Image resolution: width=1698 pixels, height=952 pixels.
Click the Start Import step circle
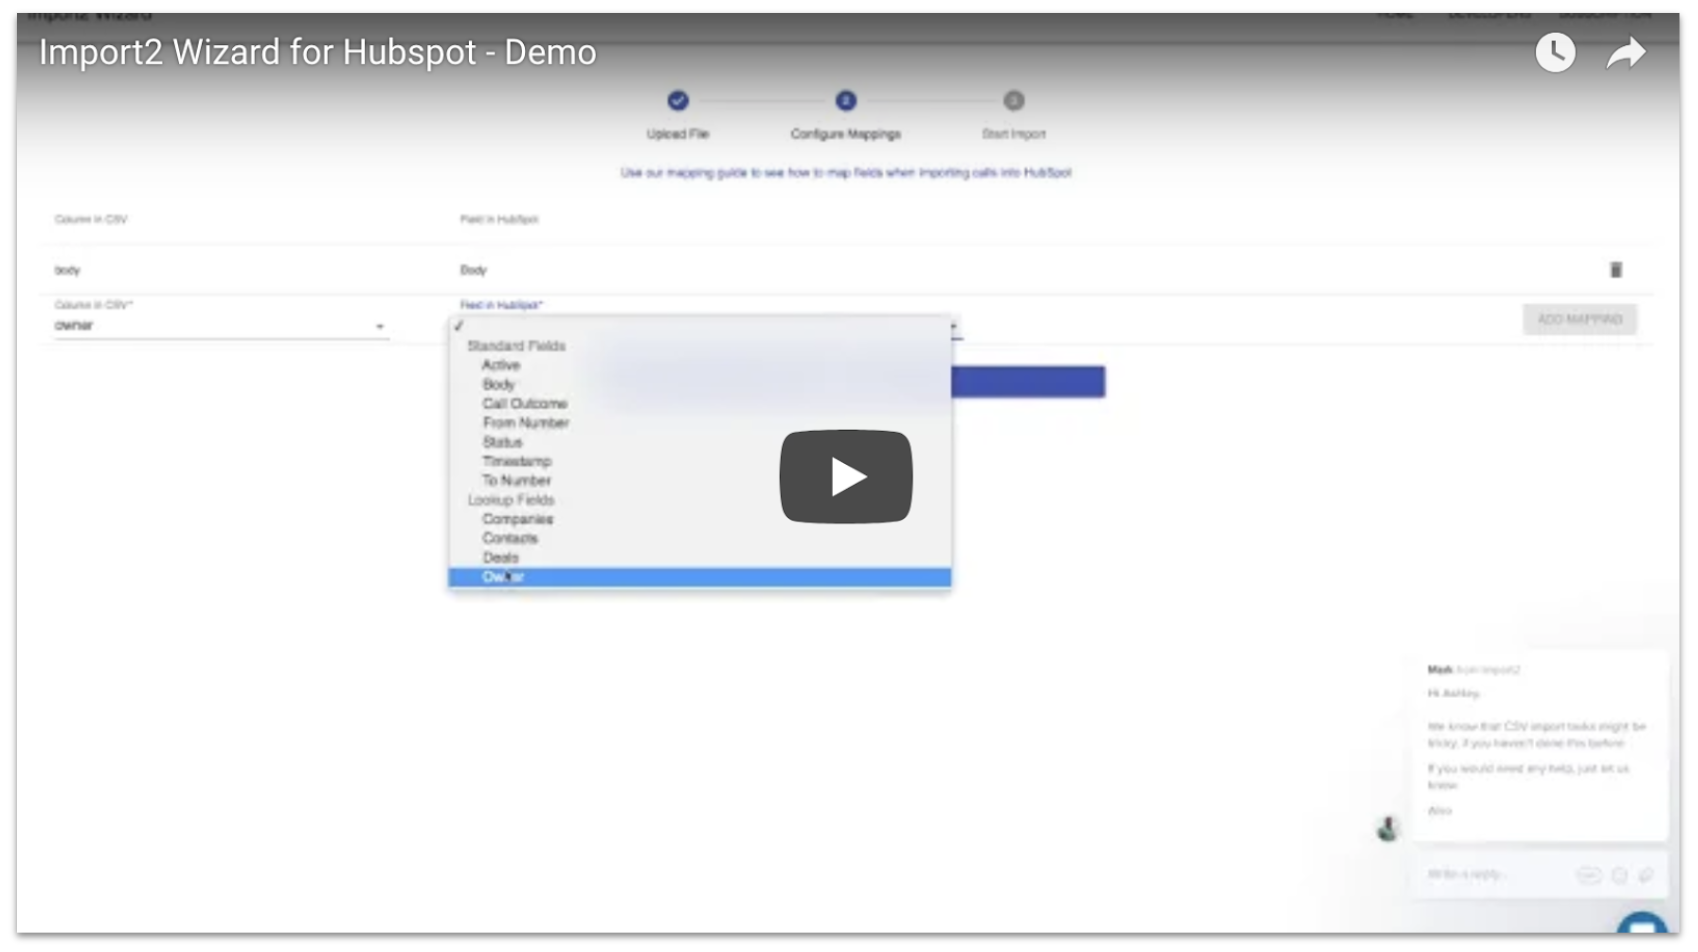tap(1014, 100)
